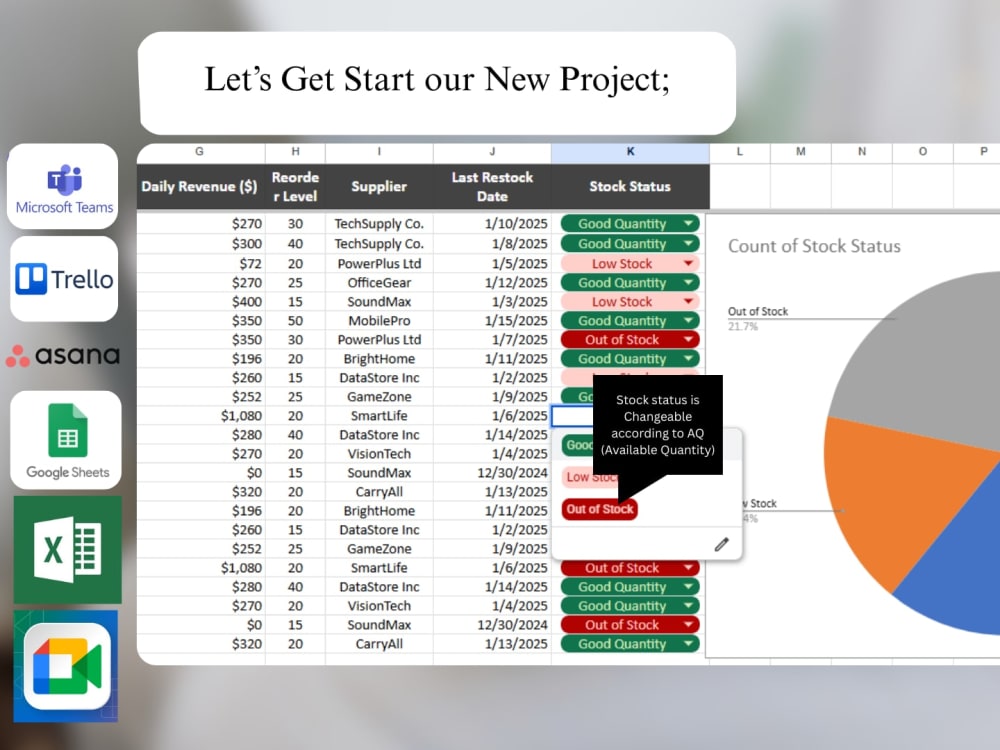Open Good Quantity dropdown in VisionTech row below popup
Viewport: 1000px width, 750px height.
(x=688, y=606)
